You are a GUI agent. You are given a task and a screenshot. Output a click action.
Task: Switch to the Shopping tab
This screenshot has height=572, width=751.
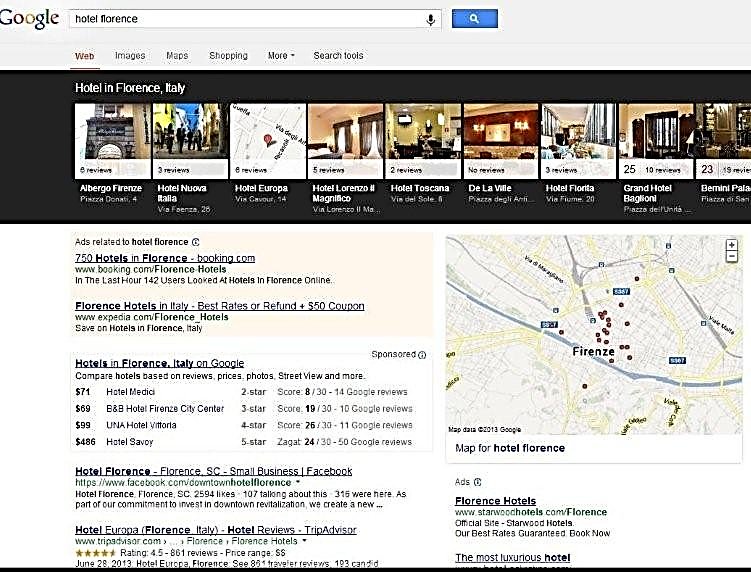(x=228, y=56)
